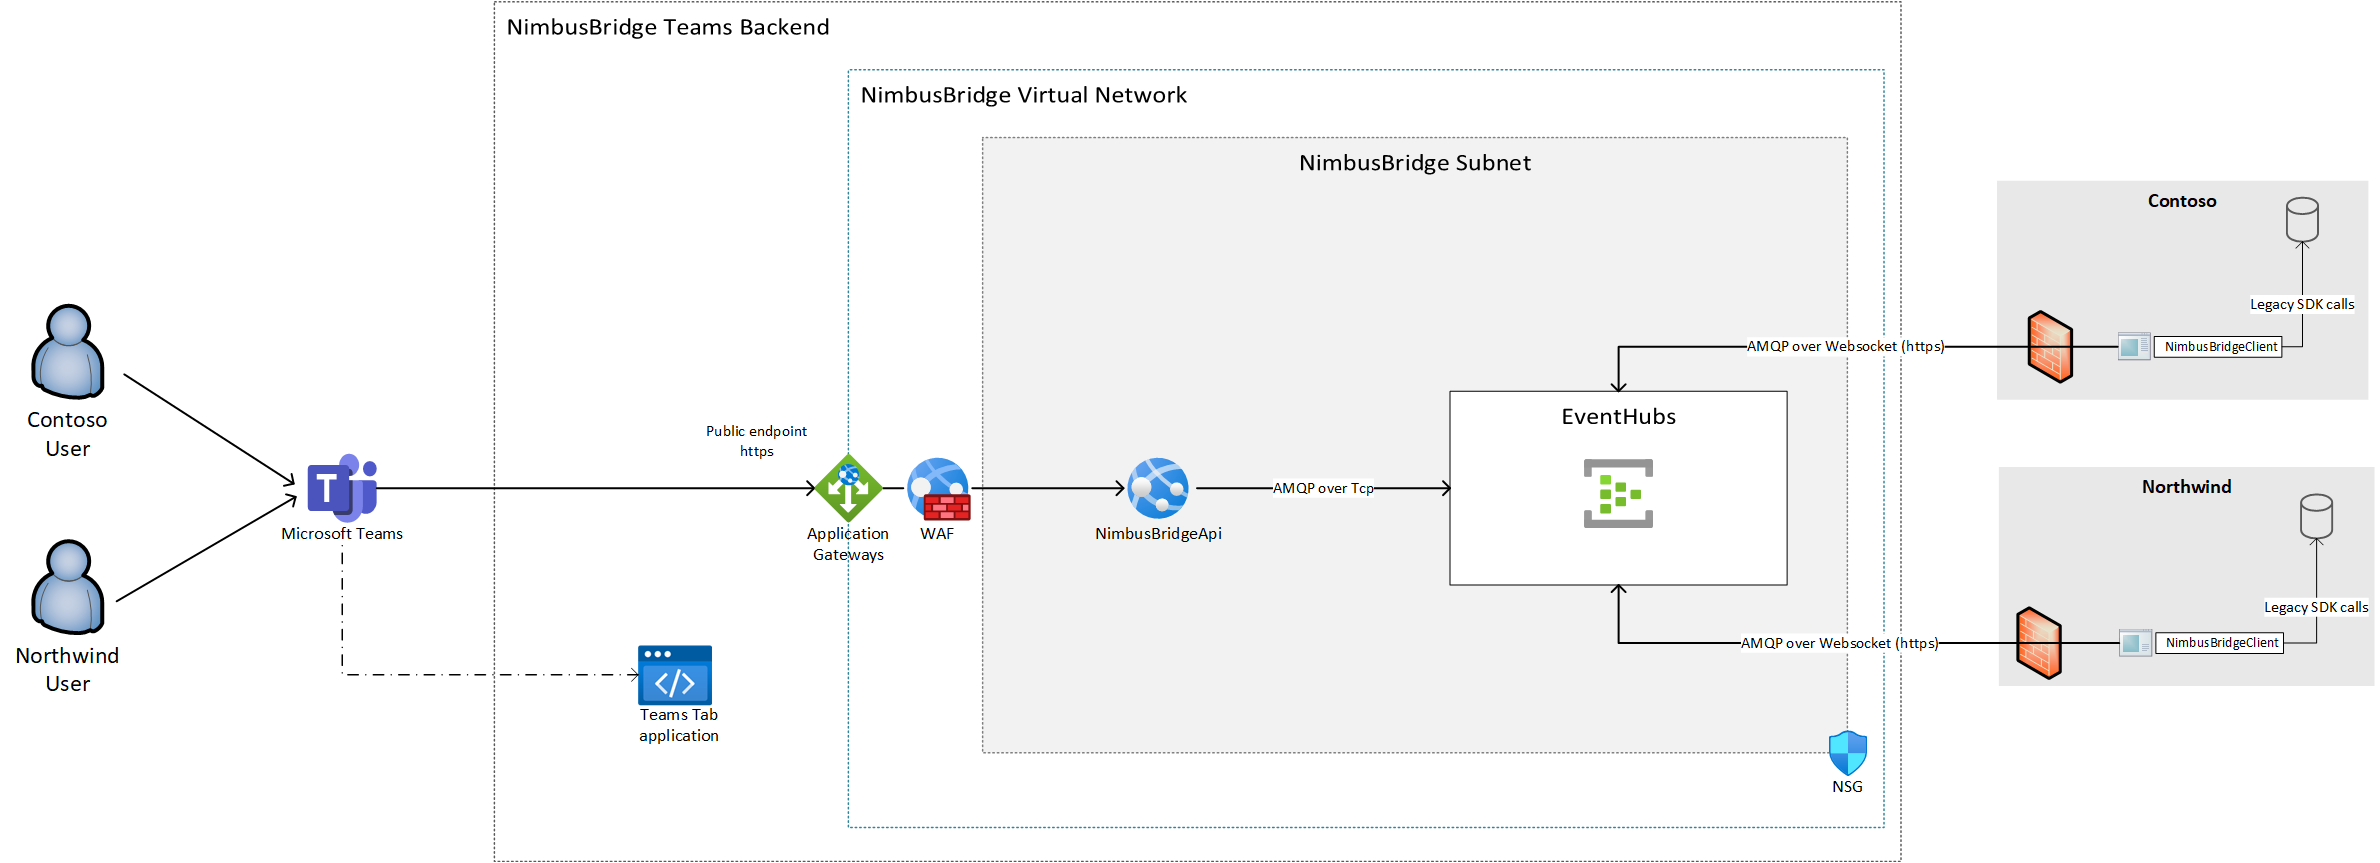Click the EventHubs green grid icon

click(x=1618, y=493)
